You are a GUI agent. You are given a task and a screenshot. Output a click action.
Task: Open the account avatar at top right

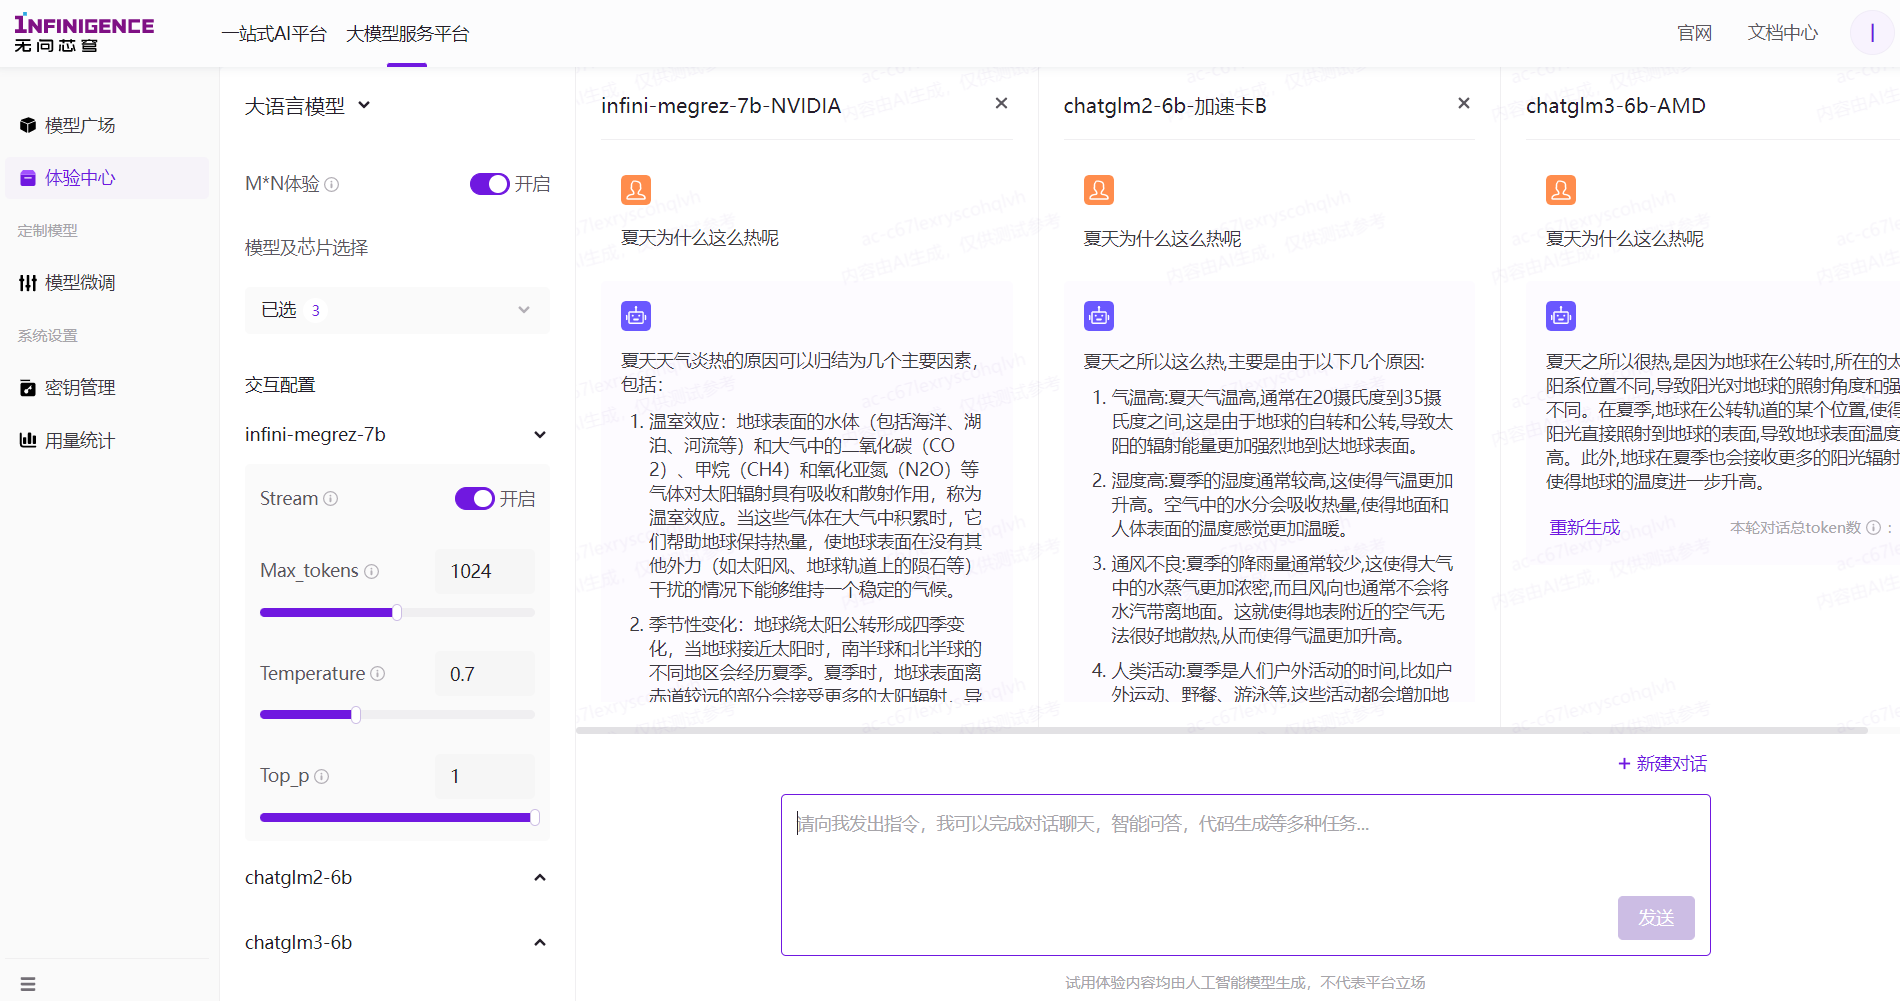click(1872, 33)
